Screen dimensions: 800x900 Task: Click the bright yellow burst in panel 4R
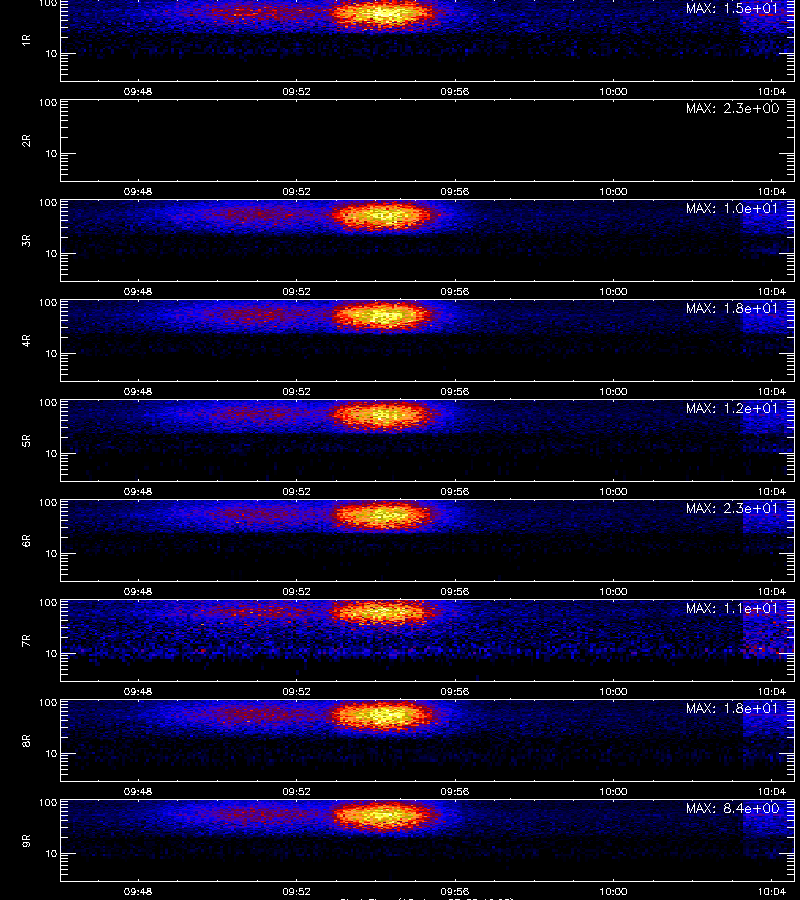(x=383, y=316)
